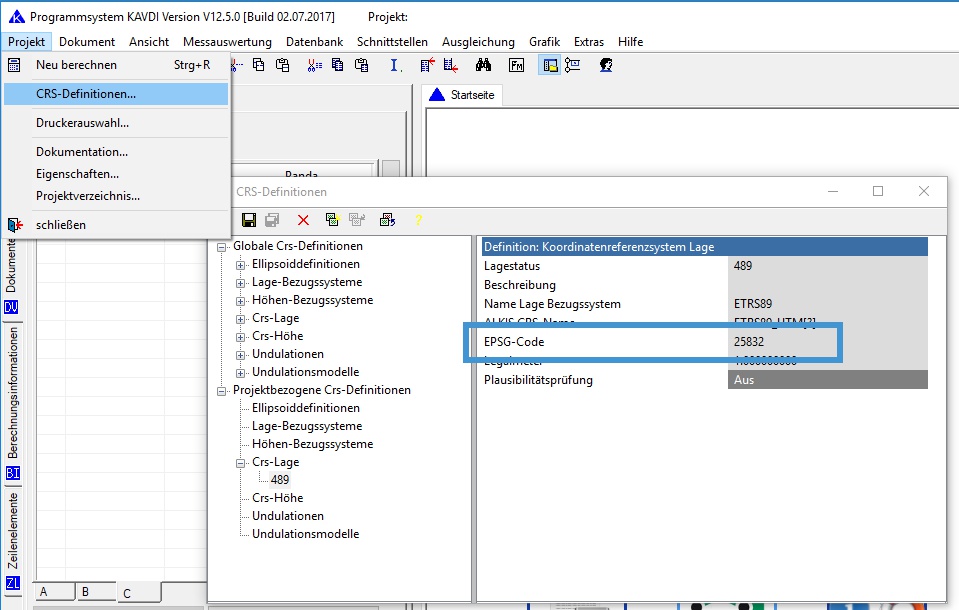
Task: Expand global Undulationsmodelle with its plus box
Action: coord(240,373)
